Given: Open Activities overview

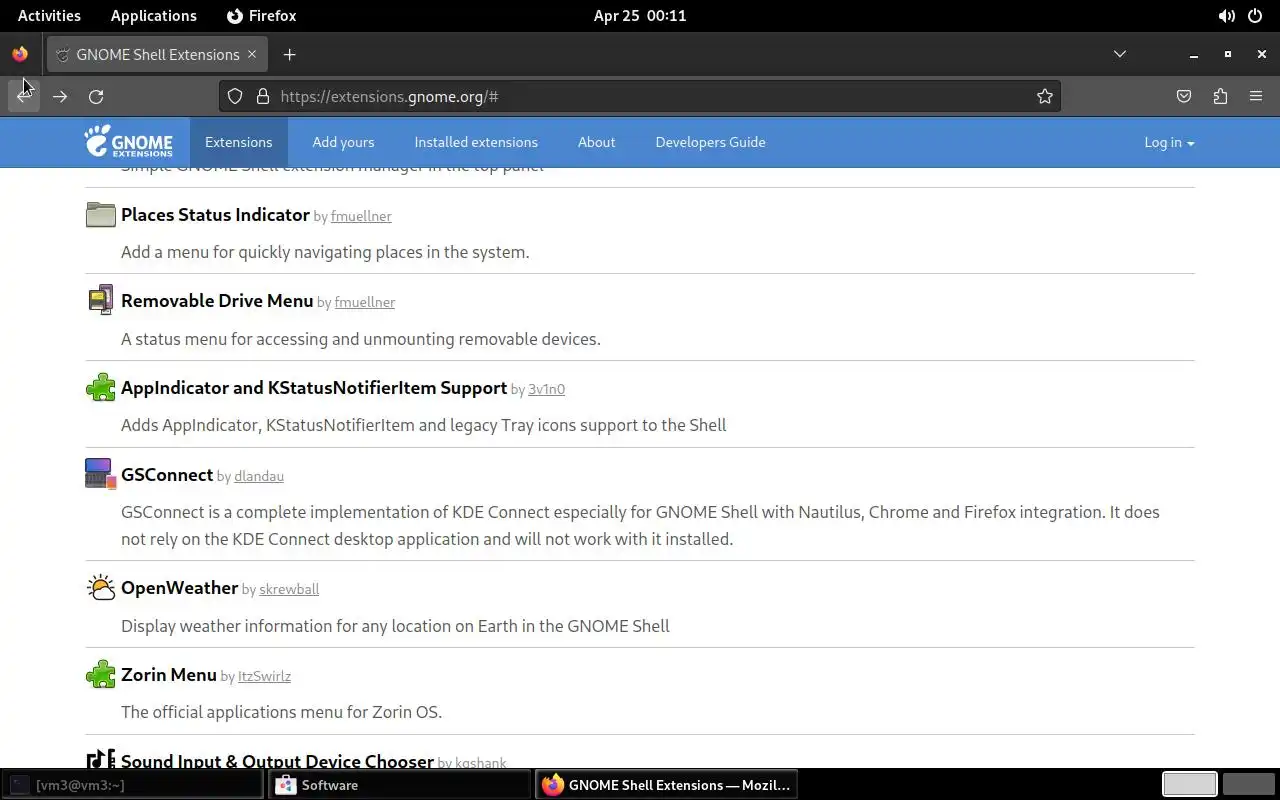Looking at the screenshot, I should pyautogui.click(x=49, y=16).
